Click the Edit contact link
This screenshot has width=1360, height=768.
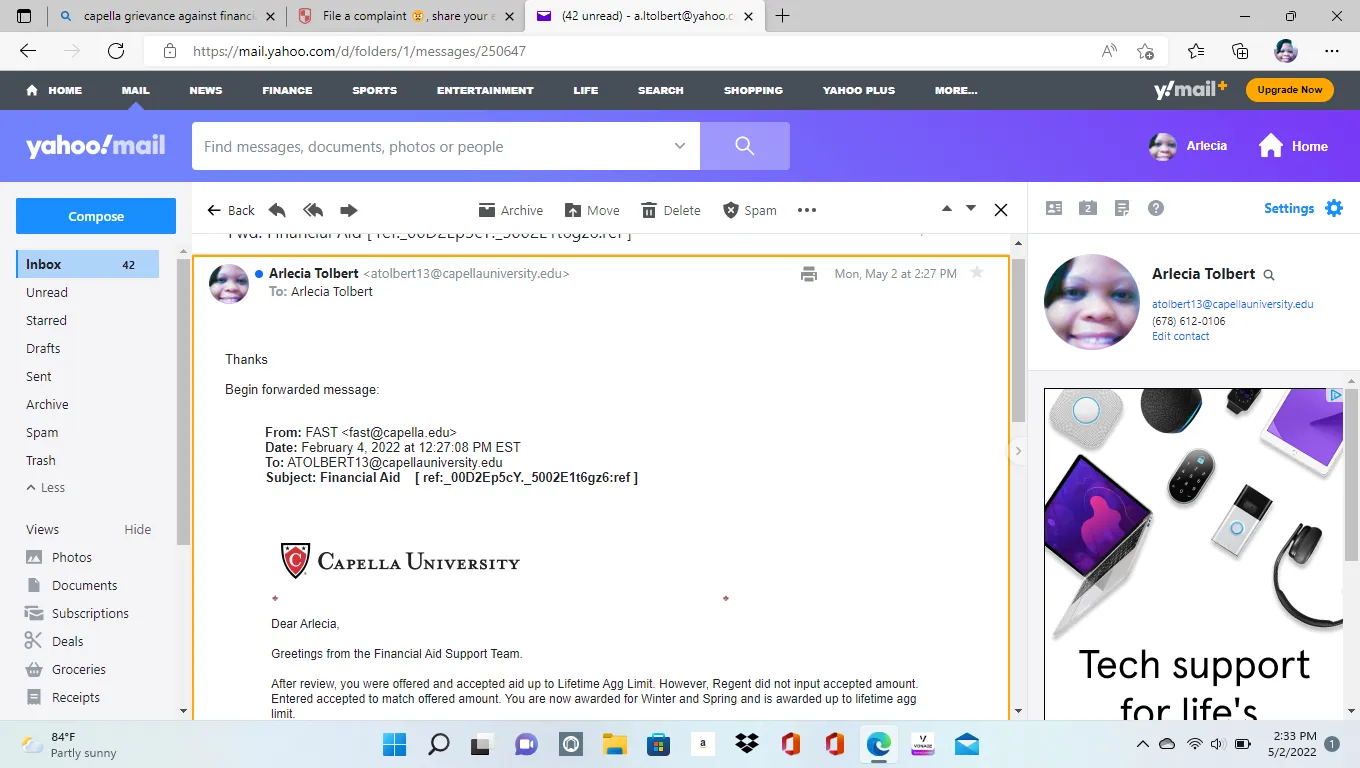[1180, 336]
